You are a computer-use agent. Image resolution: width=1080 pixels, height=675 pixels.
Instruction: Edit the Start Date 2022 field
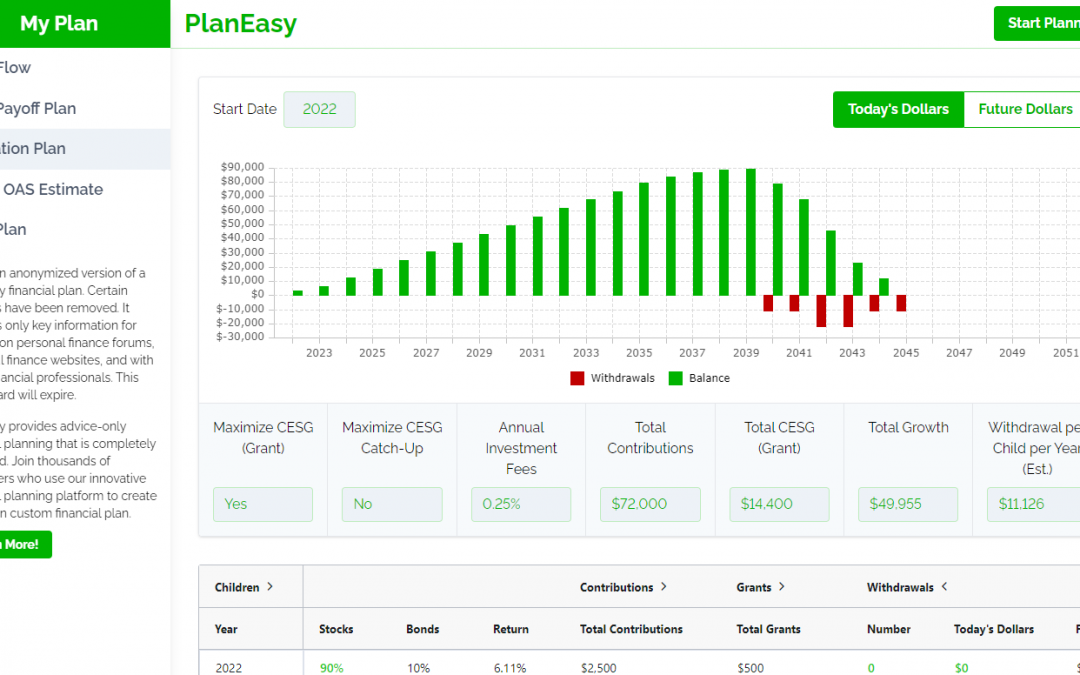tap(320, 110)
